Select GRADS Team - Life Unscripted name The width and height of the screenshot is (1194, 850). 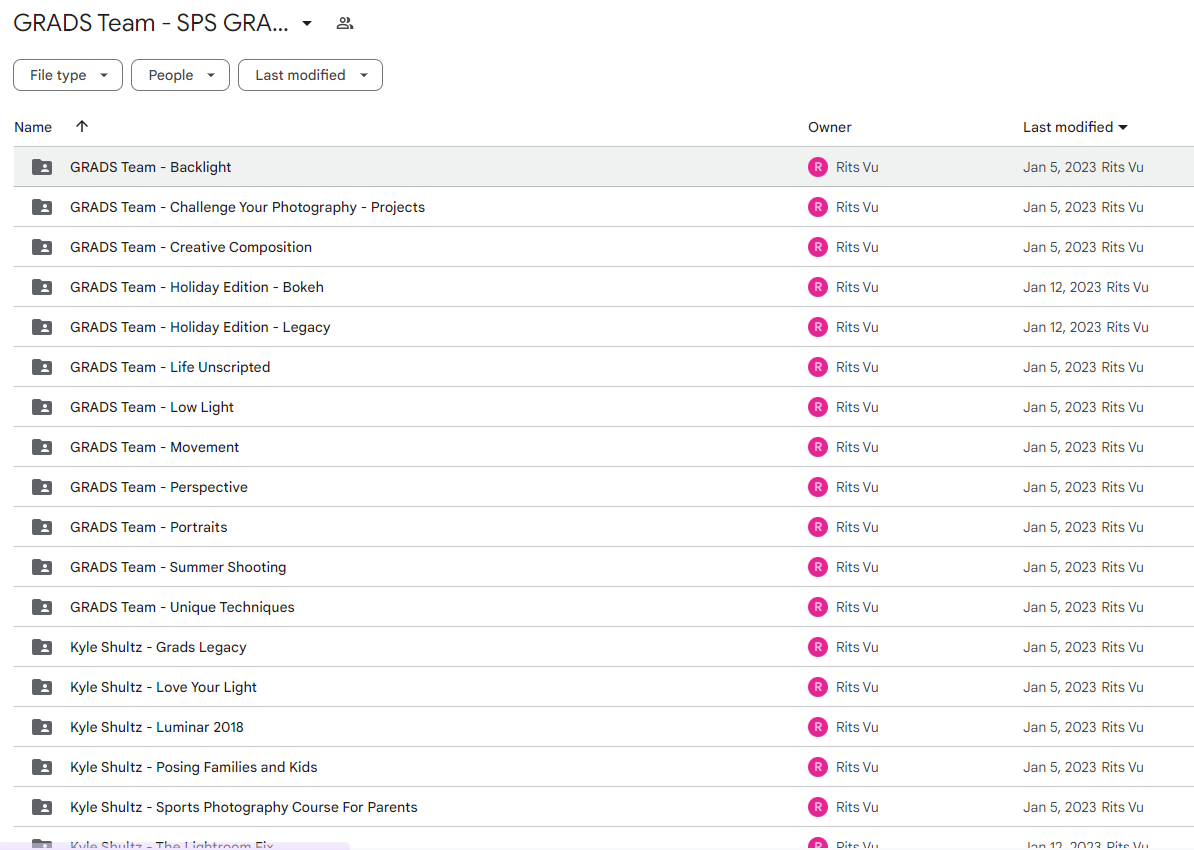pos(171,367)
